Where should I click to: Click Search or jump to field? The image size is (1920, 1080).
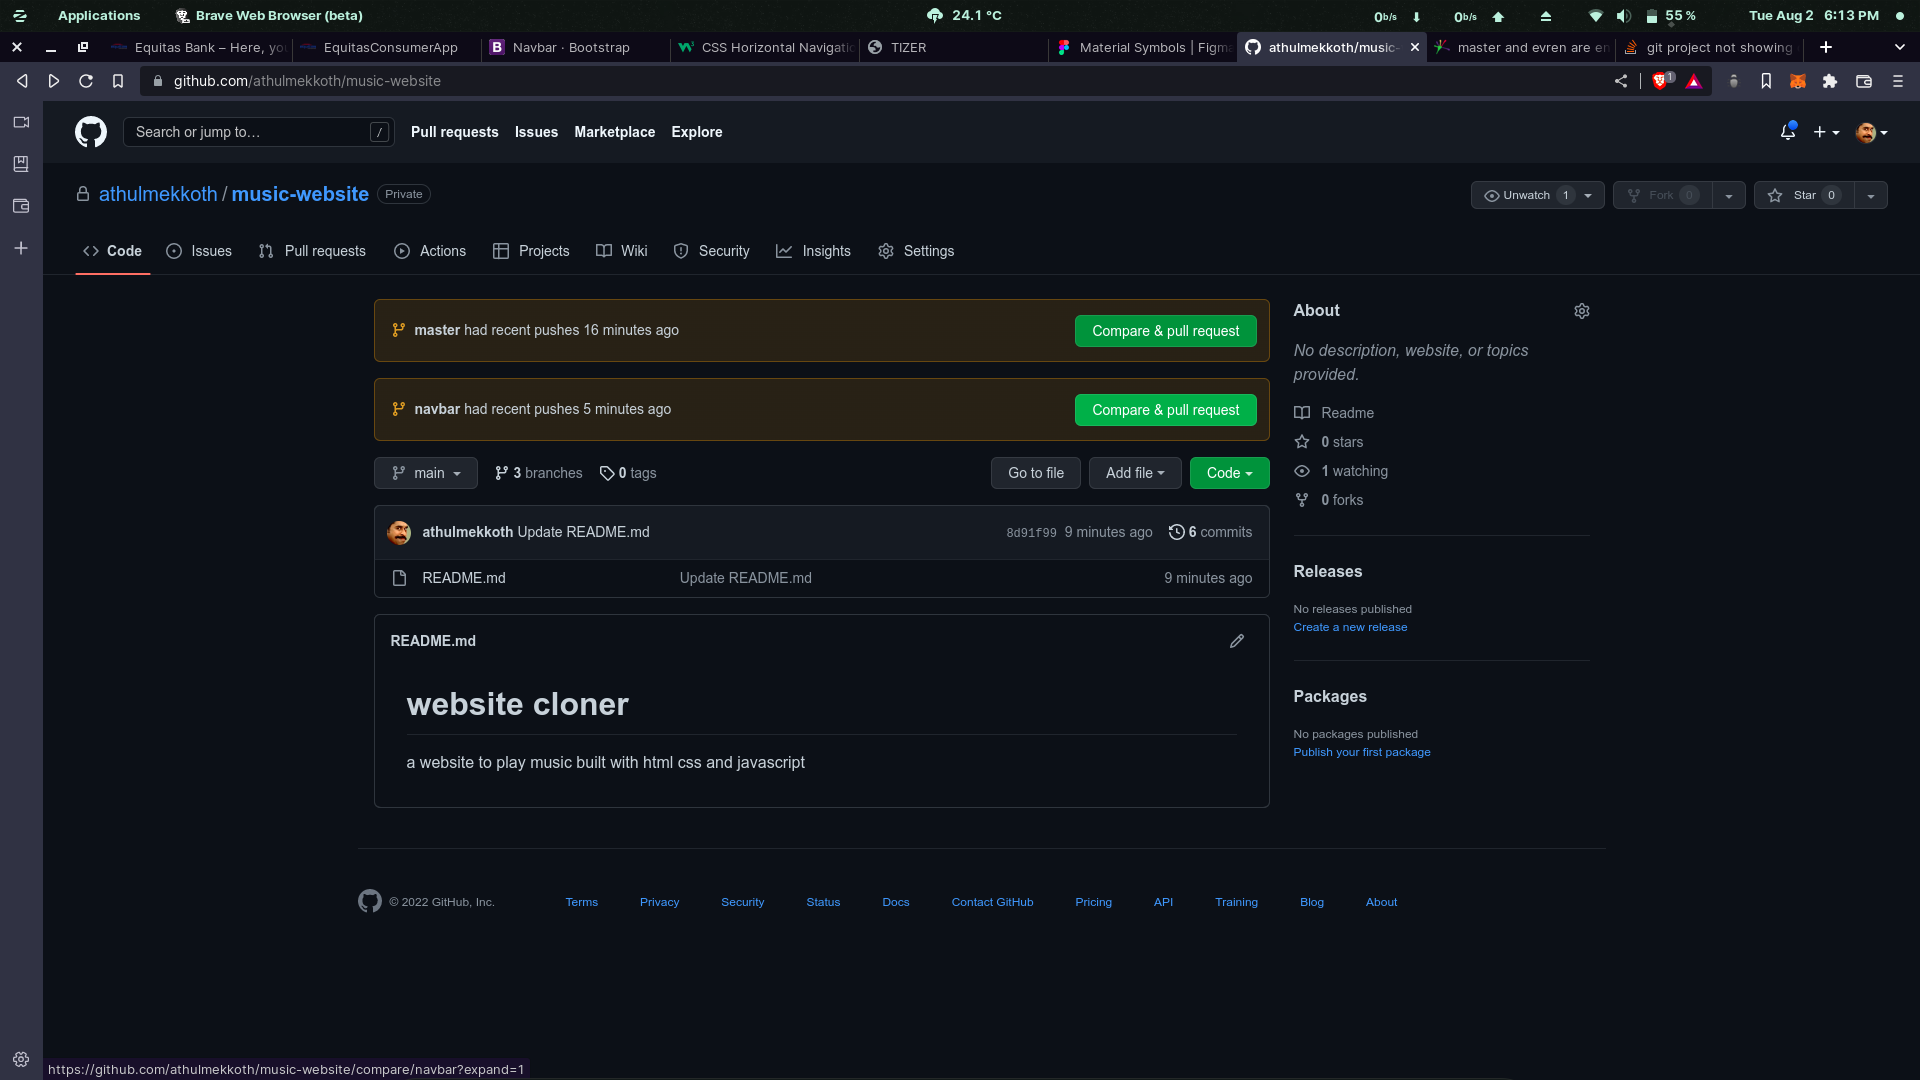(x=258, y=132)
